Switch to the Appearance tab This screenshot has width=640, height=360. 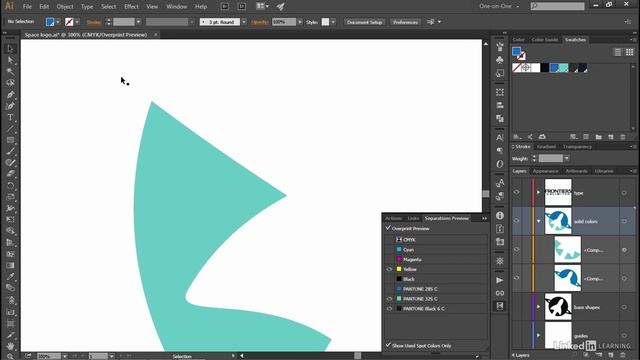545,171
